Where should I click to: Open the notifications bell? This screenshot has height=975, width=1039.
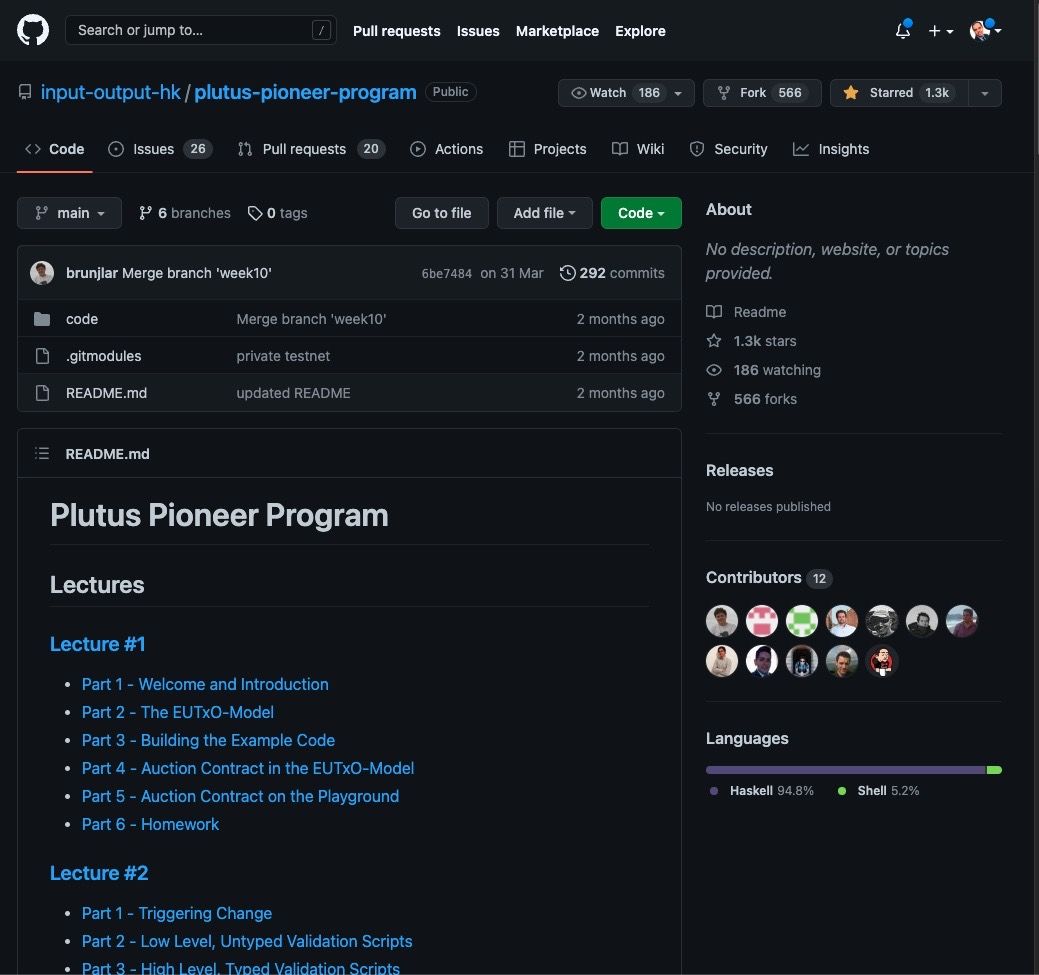pos(902,30)
